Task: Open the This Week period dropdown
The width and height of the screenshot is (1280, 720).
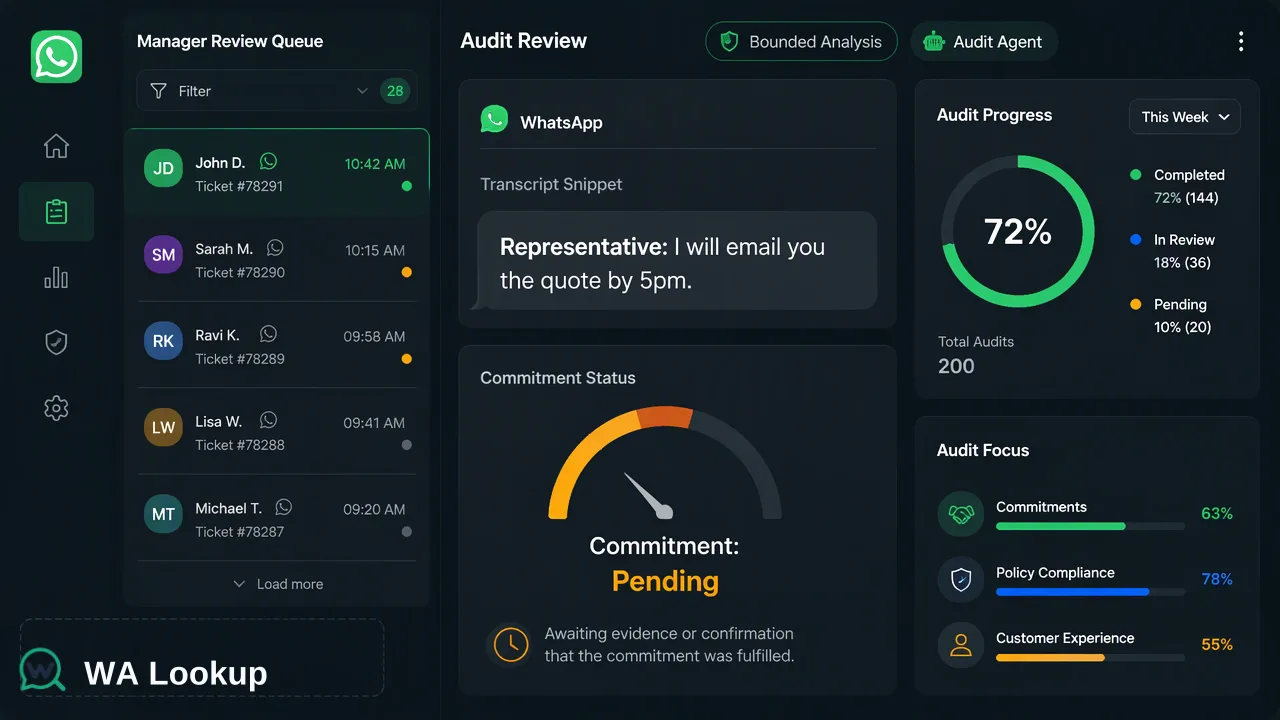Action: pyautogui.click(x=1185, y=117)
